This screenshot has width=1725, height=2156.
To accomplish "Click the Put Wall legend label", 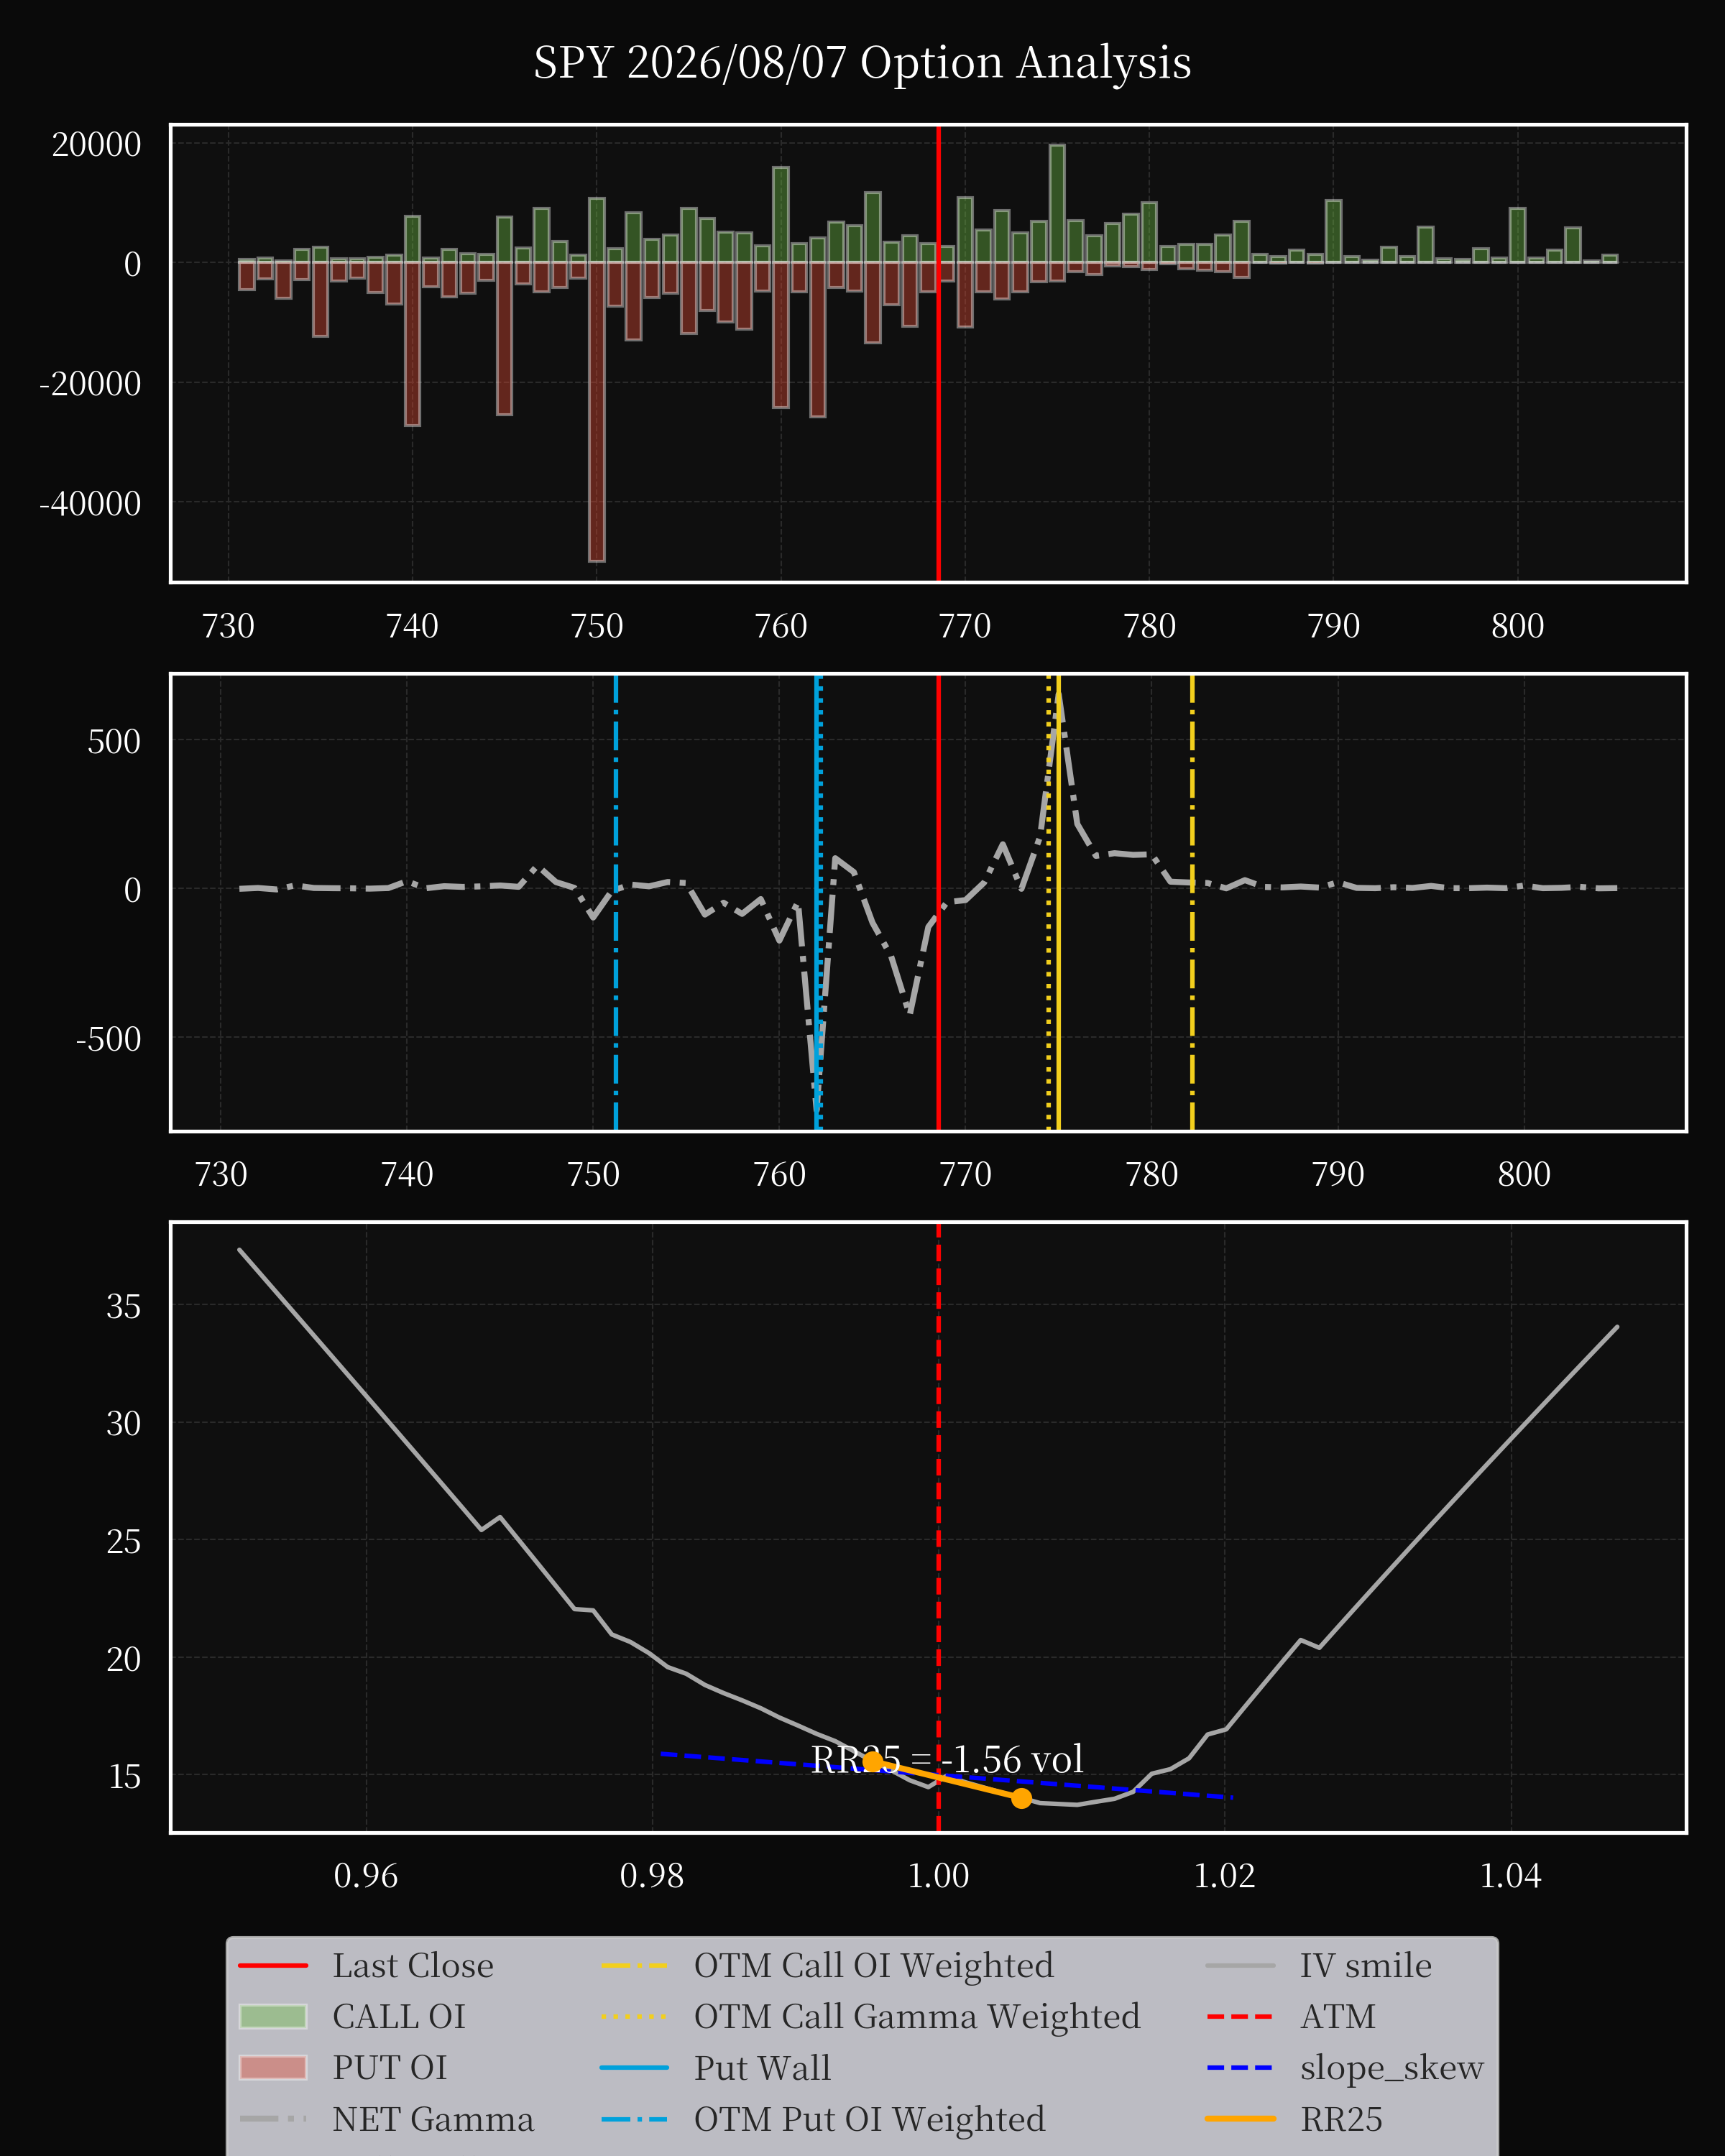I will (x=763, y=2068).
